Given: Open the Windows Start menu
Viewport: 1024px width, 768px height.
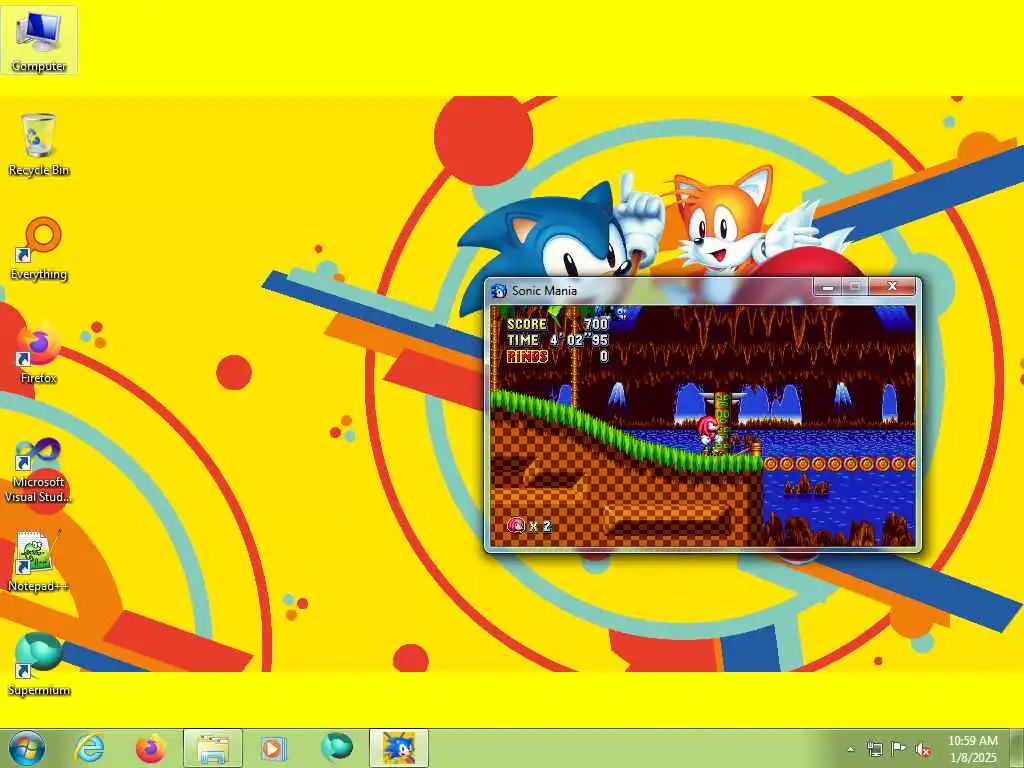Looking at the screenshot, I should (27, 748).
